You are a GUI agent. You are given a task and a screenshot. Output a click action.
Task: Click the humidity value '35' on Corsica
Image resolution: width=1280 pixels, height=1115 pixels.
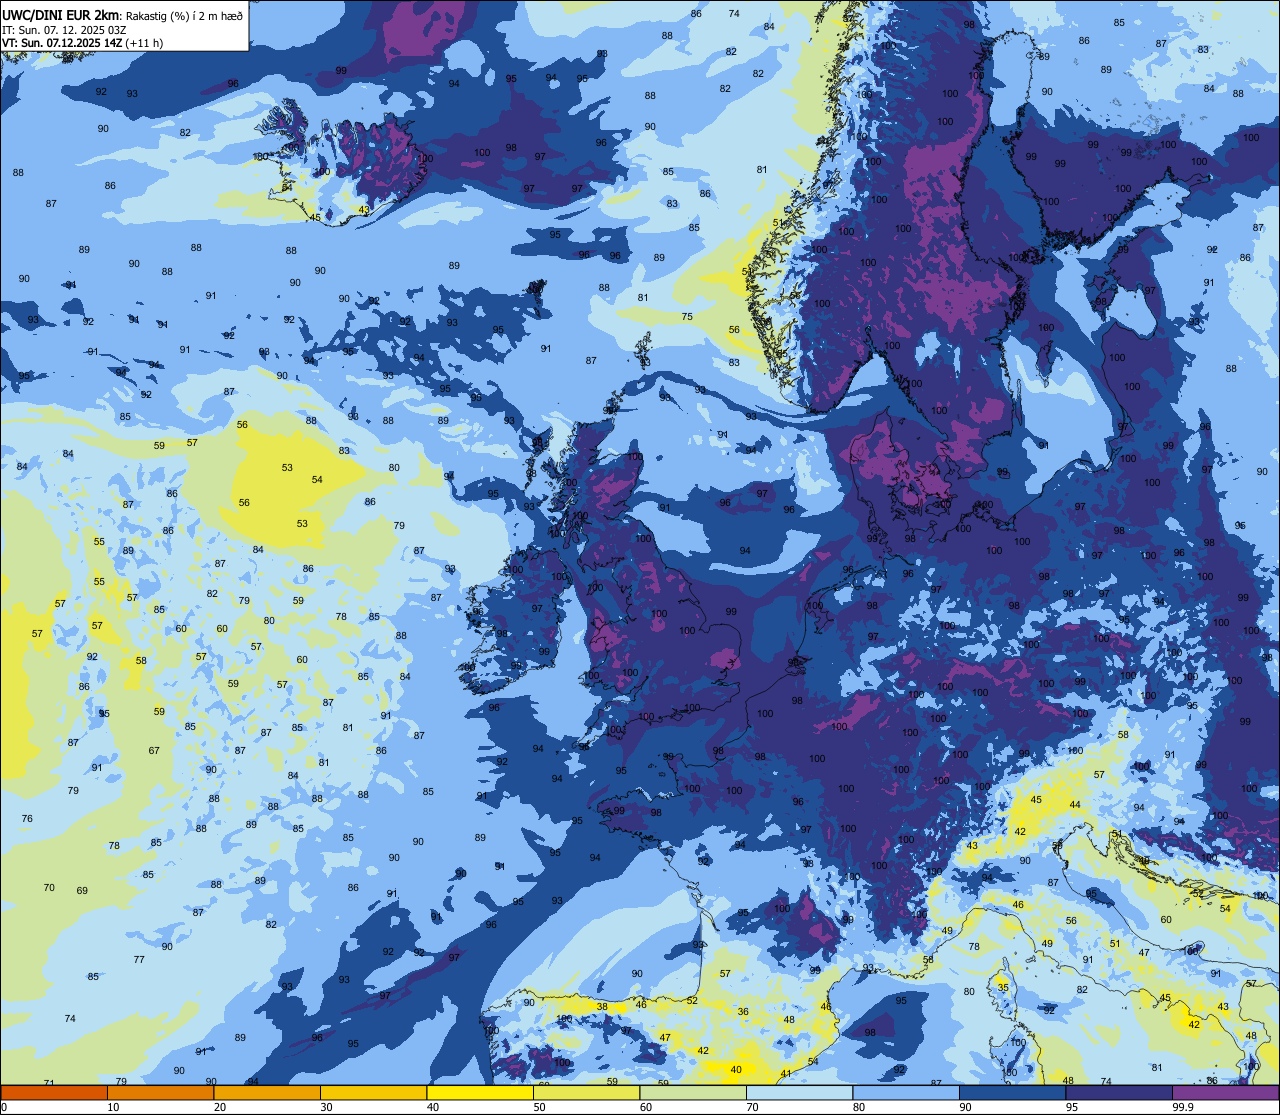point(1003,988)
